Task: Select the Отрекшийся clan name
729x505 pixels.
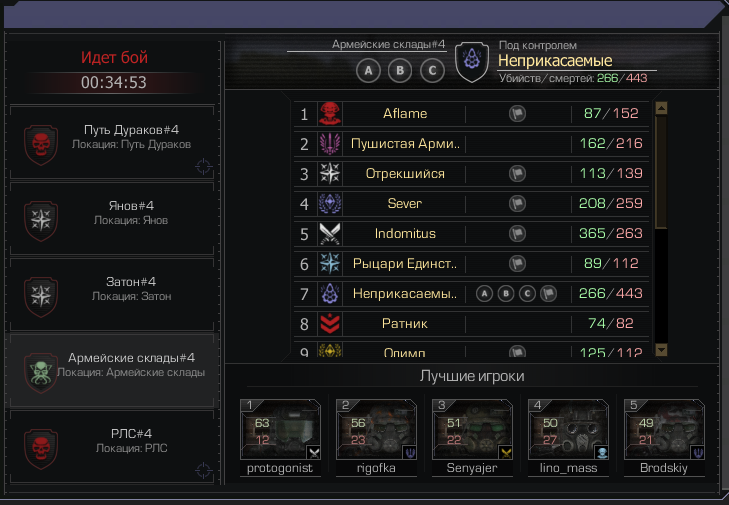Action: pyautogui.click(x=405, y=173)
